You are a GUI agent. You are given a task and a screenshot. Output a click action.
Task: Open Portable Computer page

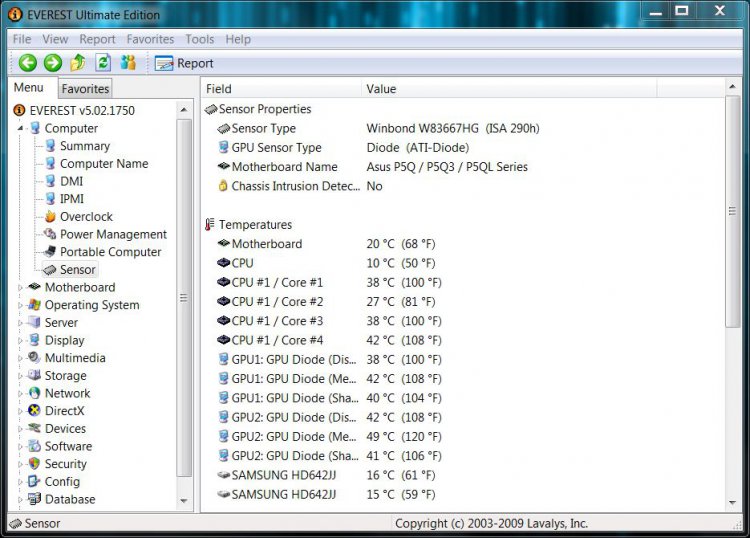tap(110, 252)
